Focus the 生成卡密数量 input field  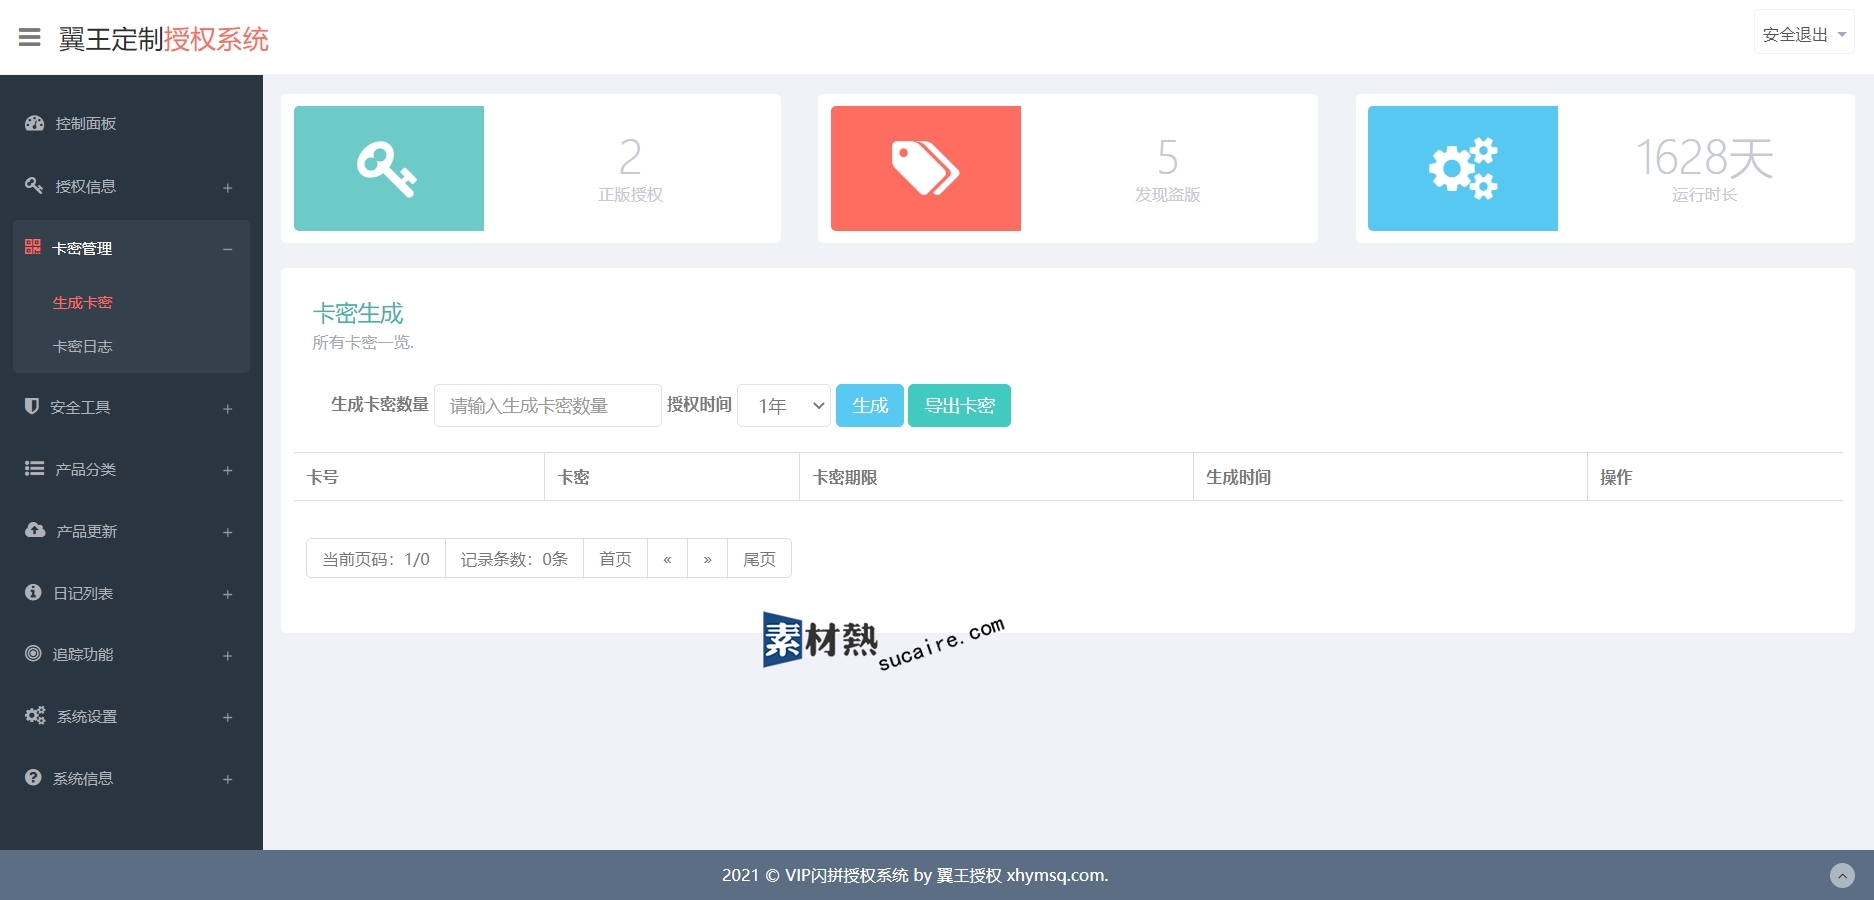point(547,406)
